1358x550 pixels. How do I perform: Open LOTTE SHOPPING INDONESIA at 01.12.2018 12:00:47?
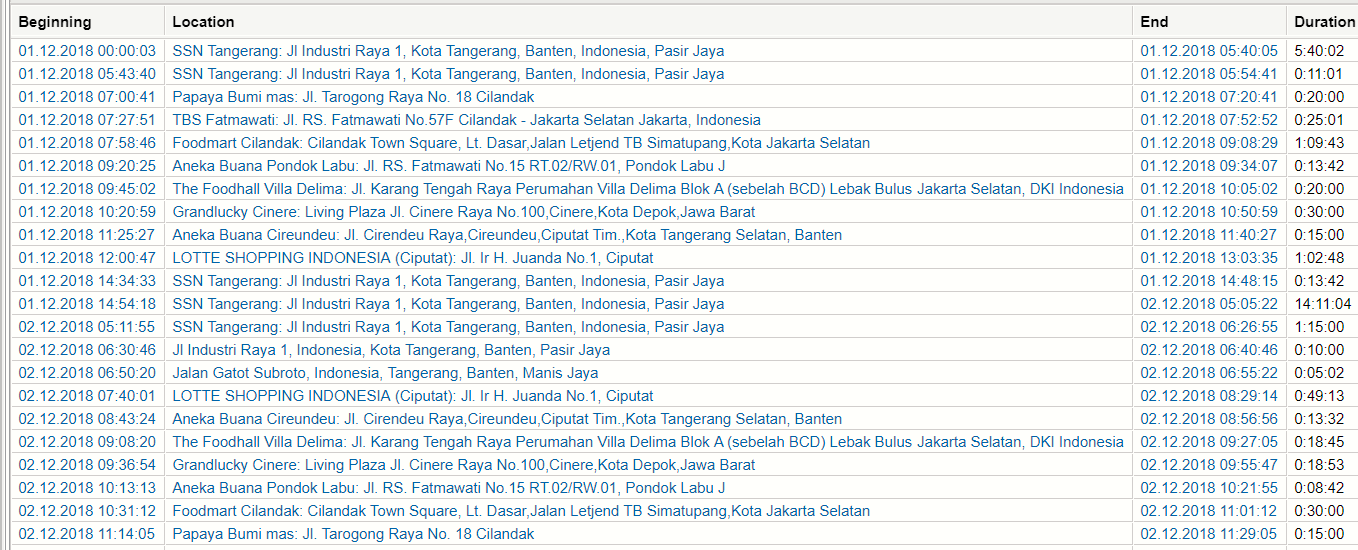[x=412, y=258]
